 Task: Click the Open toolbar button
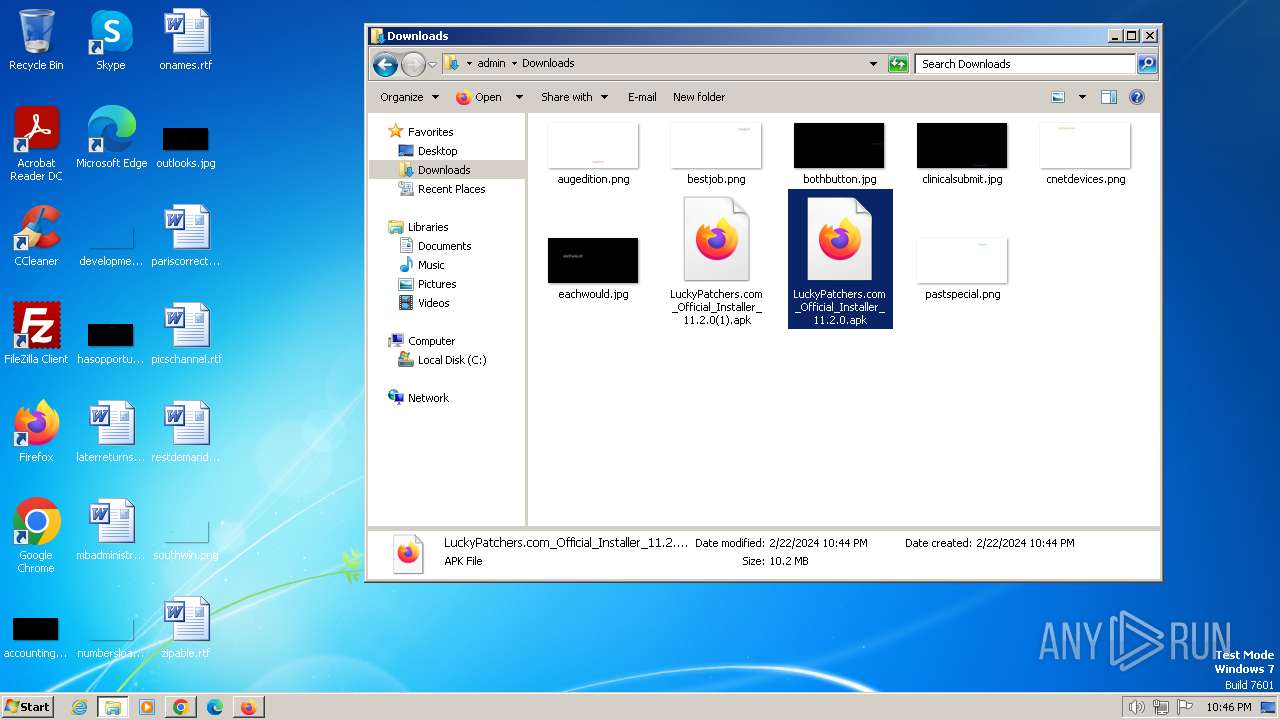(x=479, y=97)
